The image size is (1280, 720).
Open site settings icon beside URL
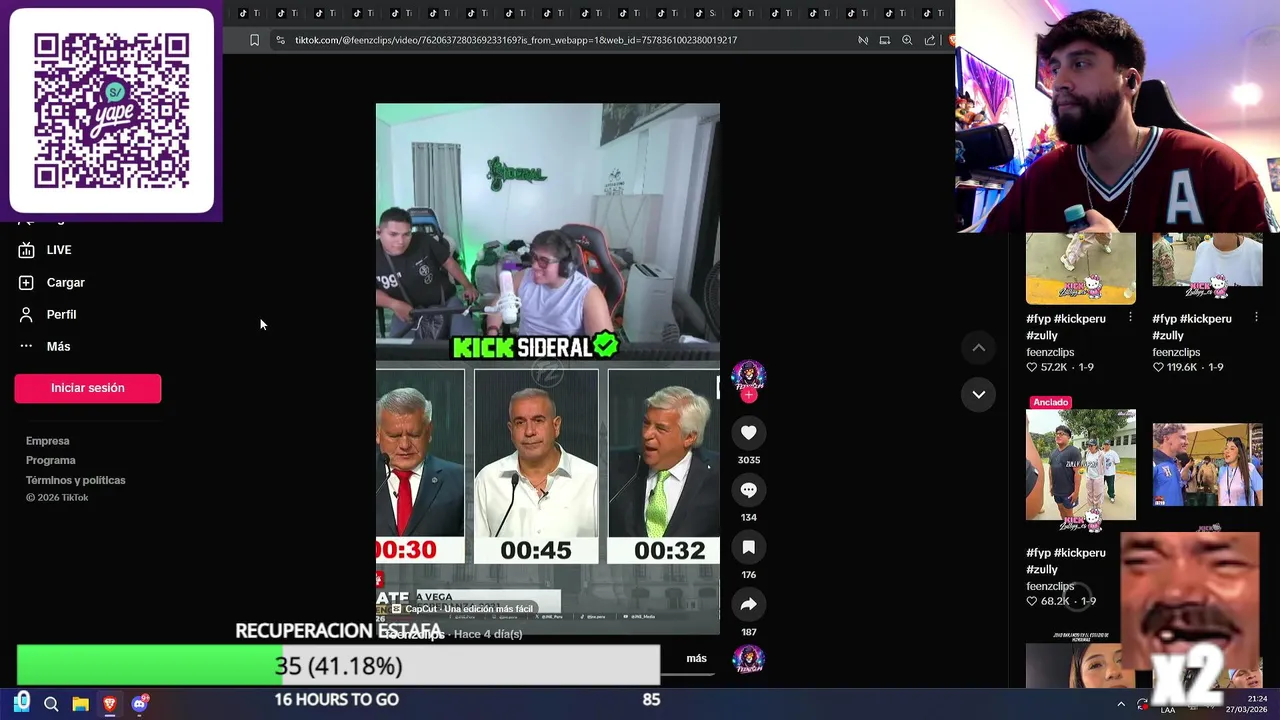pos(280,40)
